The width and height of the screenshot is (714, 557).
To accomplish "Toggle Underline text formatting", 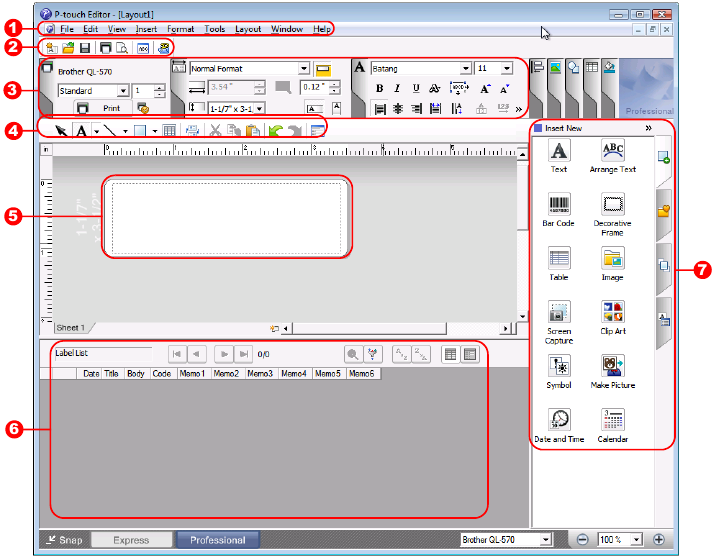I will [416, 88].
